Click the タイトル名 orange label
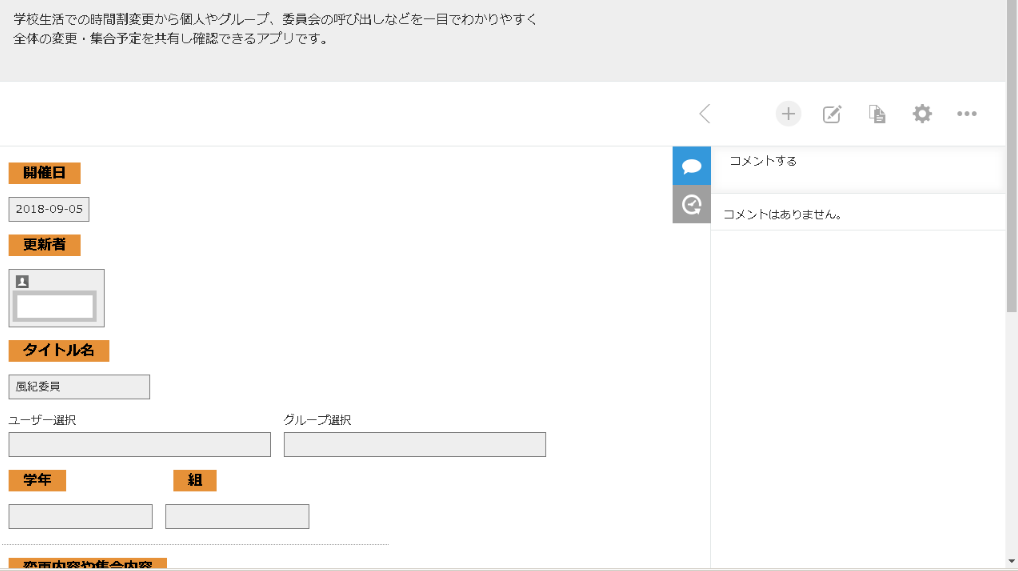Viewport: 1018px width, 571px height. click(58, 351)
